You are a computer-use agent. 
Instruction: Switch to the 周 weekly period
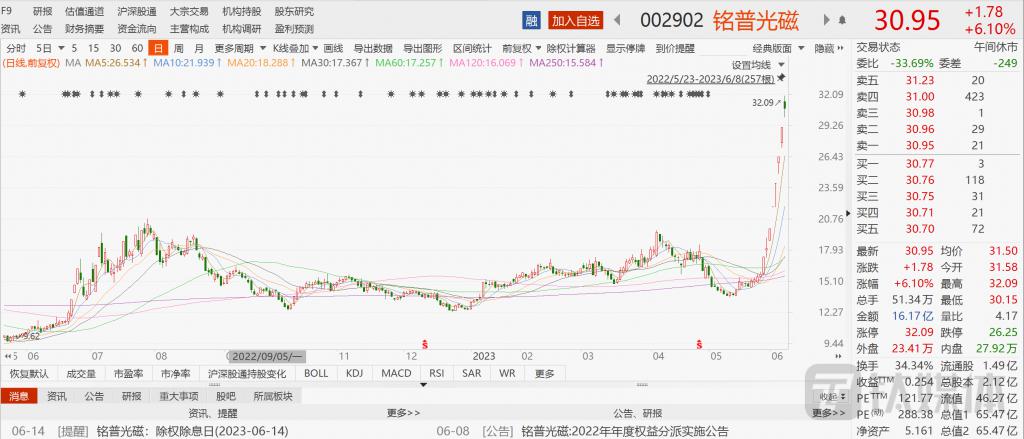pyautogui.click(x=178, y=48)
